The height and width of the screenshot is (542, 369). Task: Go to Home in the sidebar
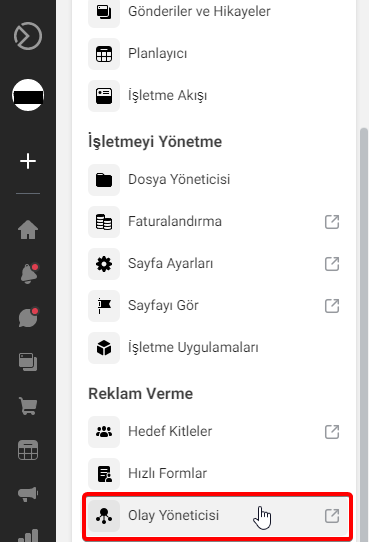pyautogui.click(x=28, y=230)
